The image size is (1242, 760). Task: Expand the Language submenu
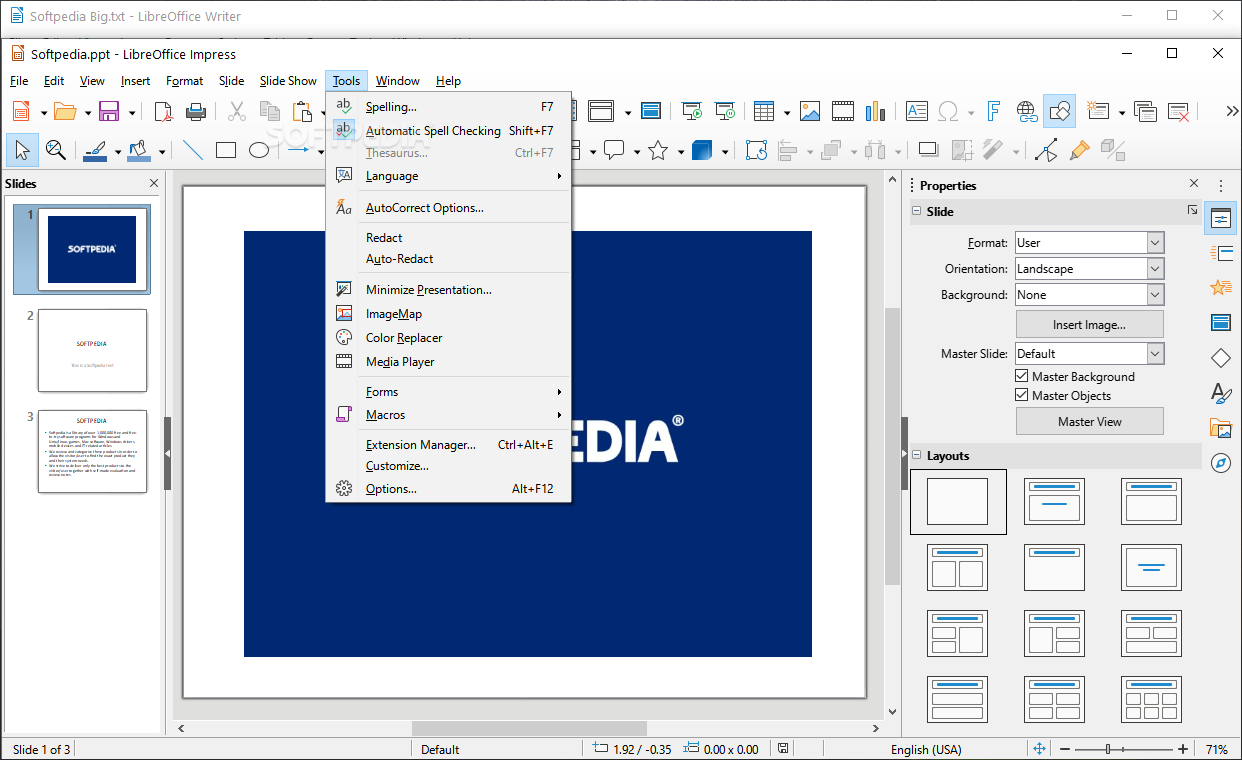coord(448,176)
